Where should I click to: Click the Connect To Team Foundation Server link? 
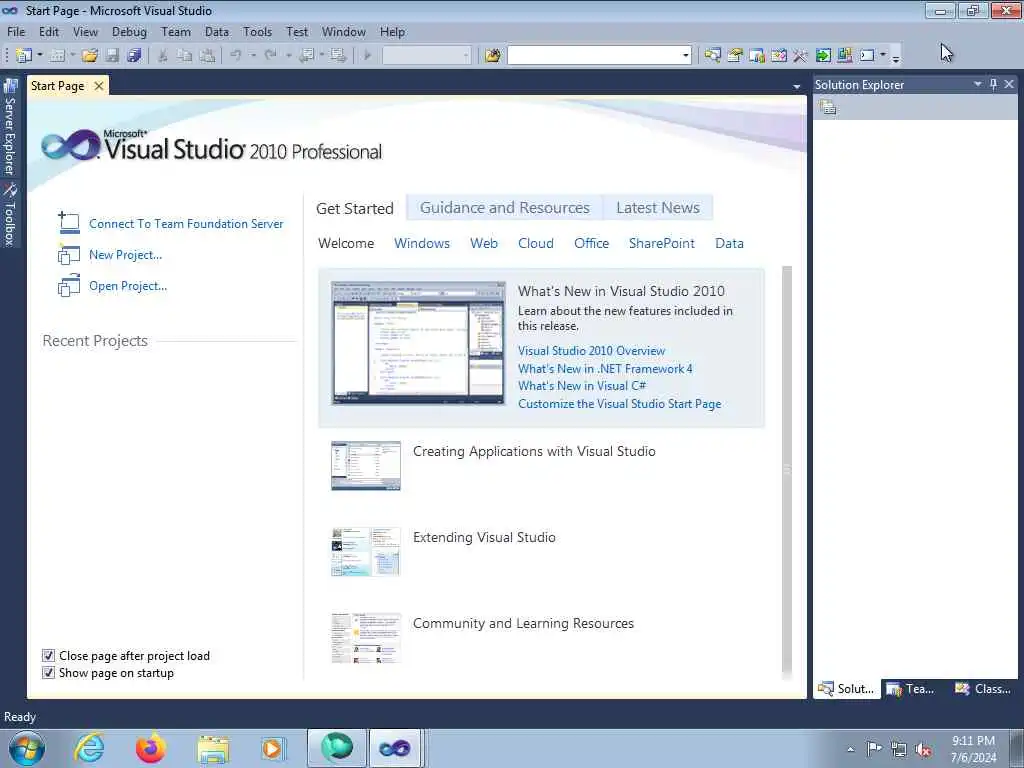click(186, 223)
